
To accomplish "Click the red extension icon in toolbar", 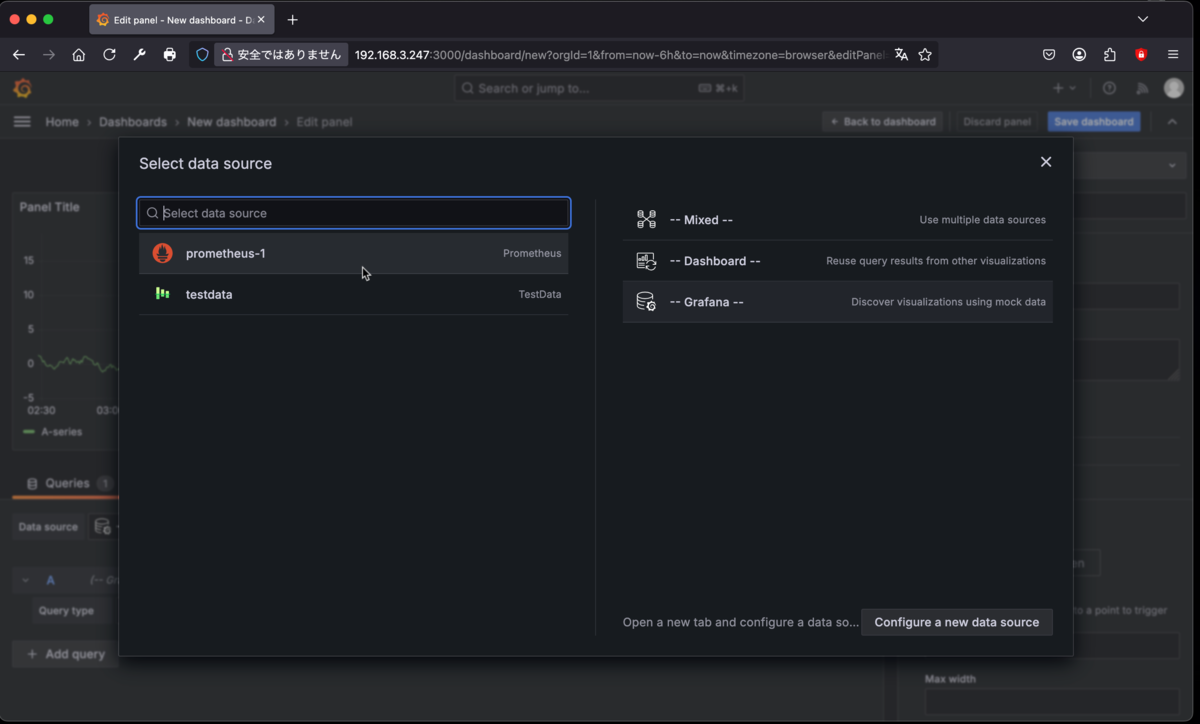I will tap(1141, 55).
